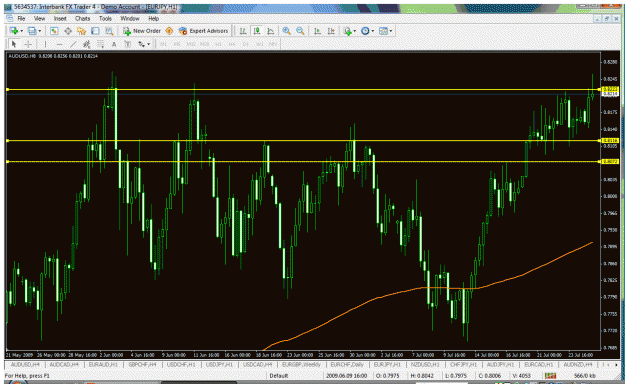Switch to the M1 timeframe button

[163, 44]
